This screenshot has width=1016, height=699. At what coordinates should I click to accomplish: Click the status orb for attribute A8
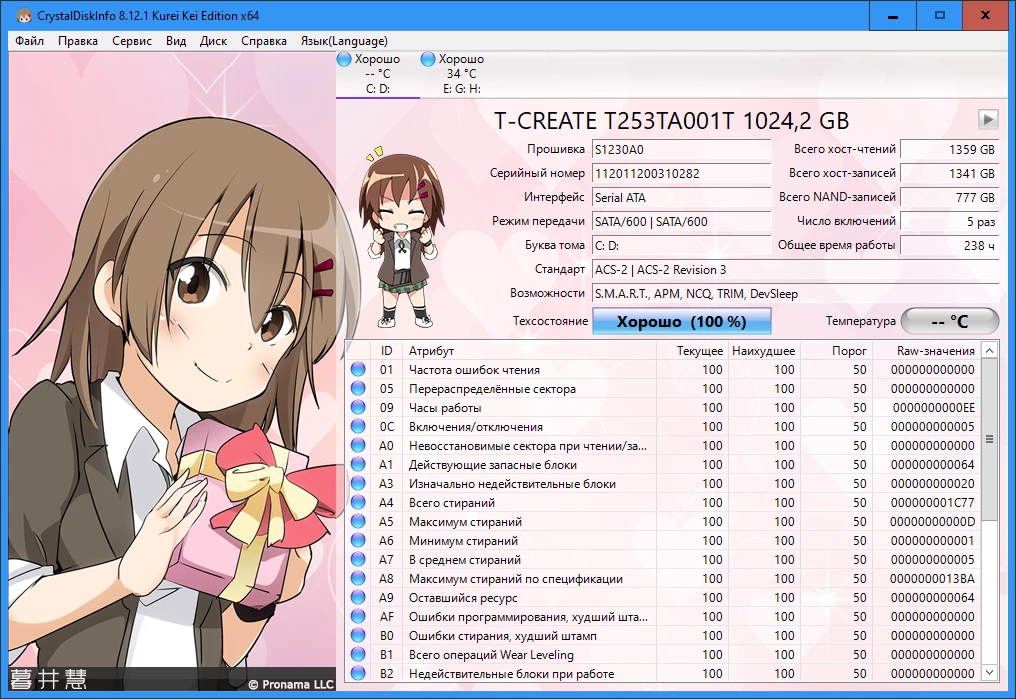[358, 579]
